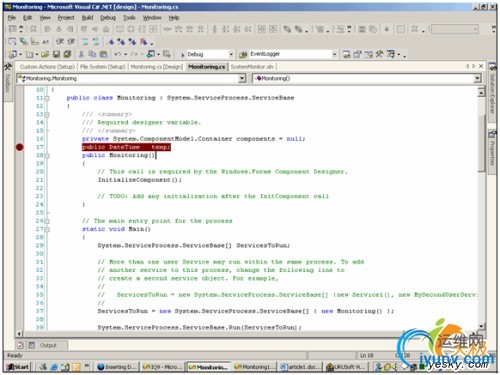
Task: Switch to Monitoring1 taskbar button
Action: [255, 367]
